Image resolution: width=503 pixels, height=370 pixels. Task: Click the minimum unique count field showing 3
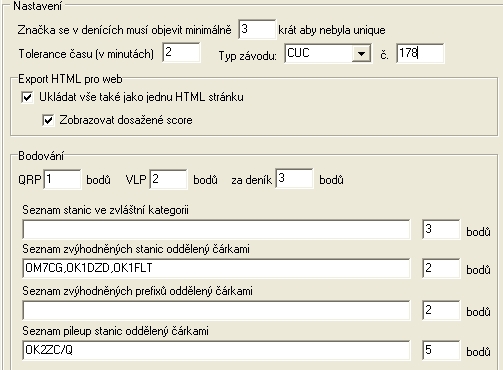point(257,29)
